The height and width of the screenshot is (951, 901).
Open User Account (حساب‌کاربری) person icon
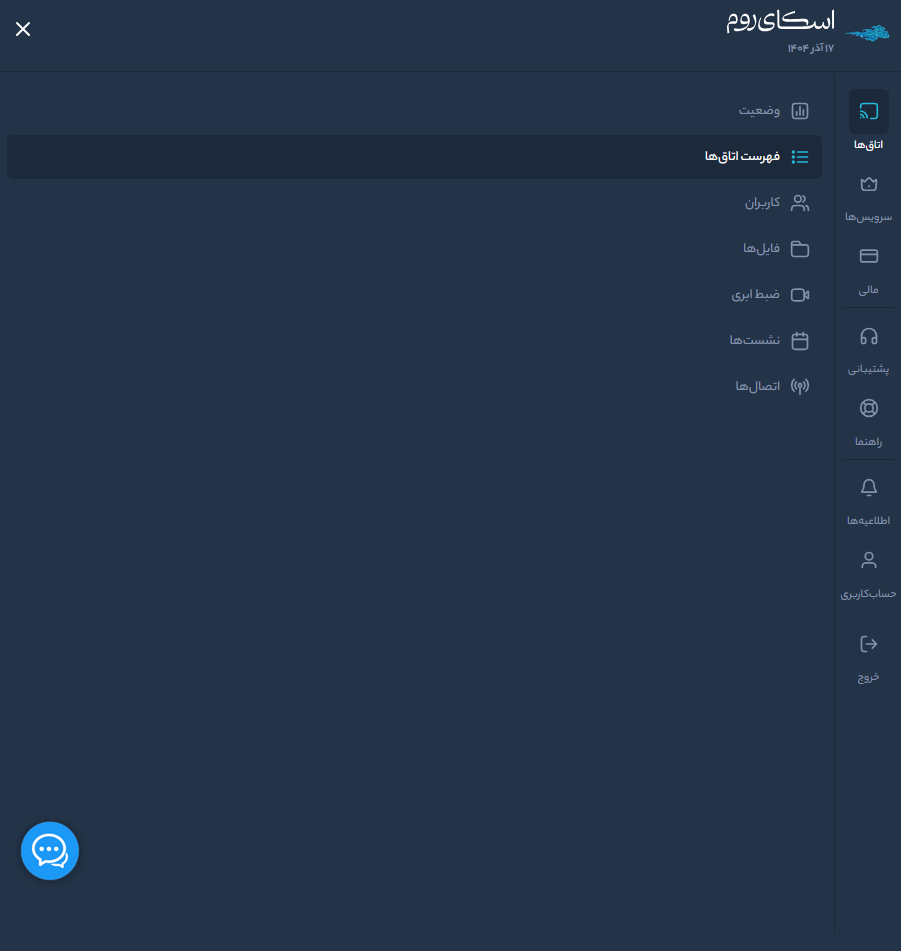coord(868,560)
